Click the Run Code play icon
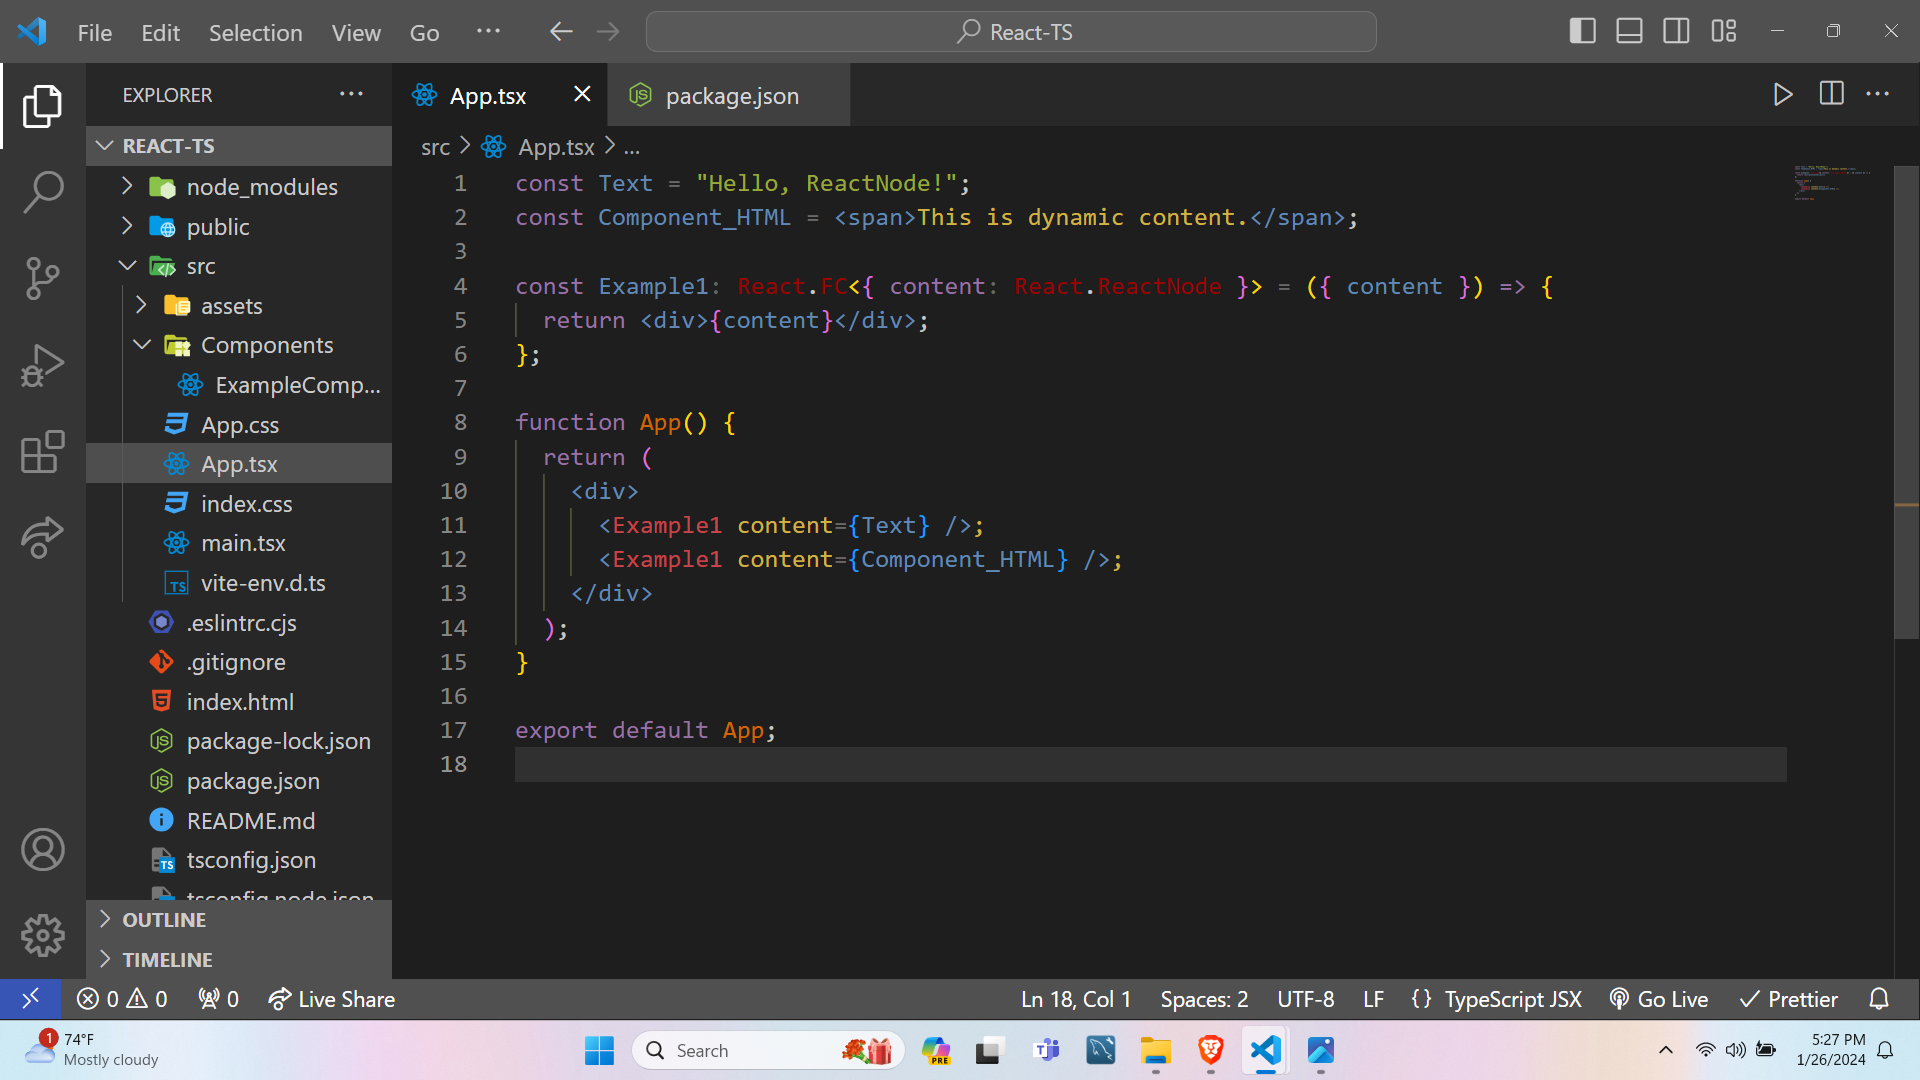 click(x=1782, y=95)
